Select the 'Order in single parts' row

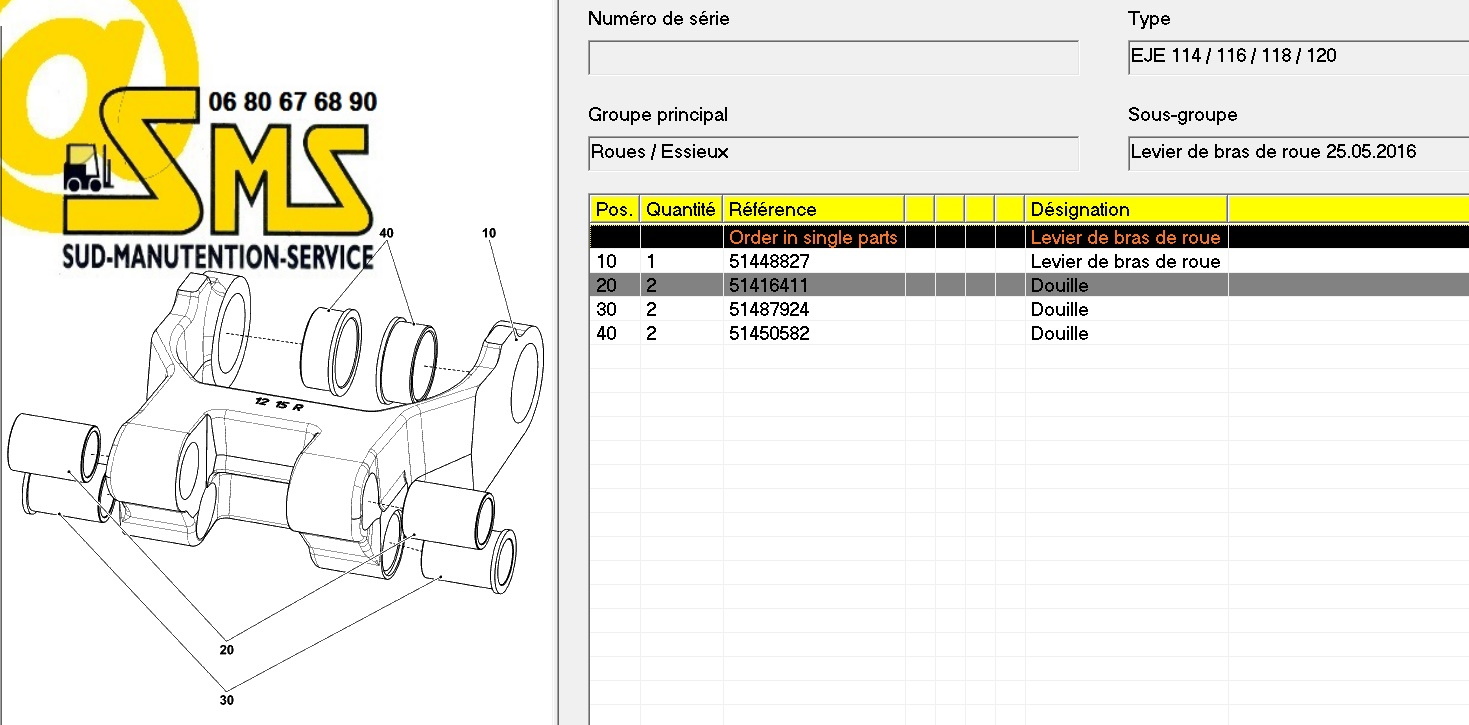(x=1029, y=237)
